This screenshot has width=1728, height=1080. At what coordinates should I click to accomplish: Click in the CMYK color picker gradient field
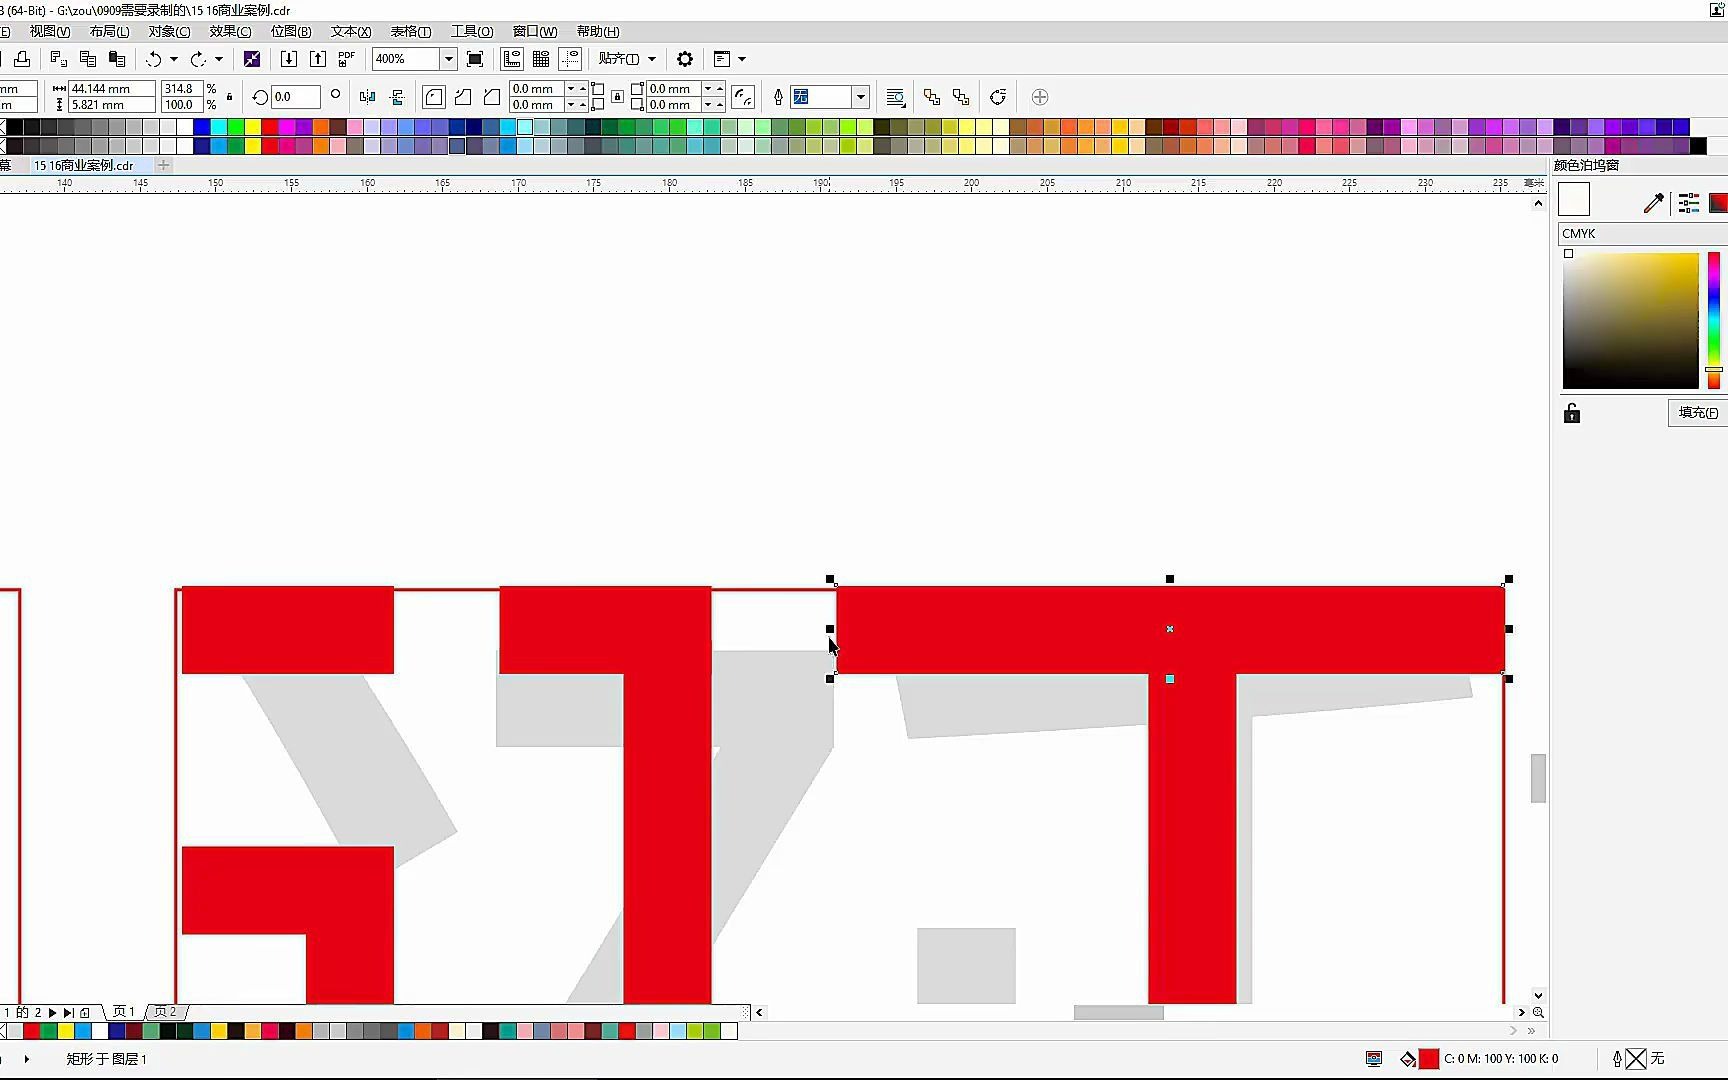(x=1630, y=320)
